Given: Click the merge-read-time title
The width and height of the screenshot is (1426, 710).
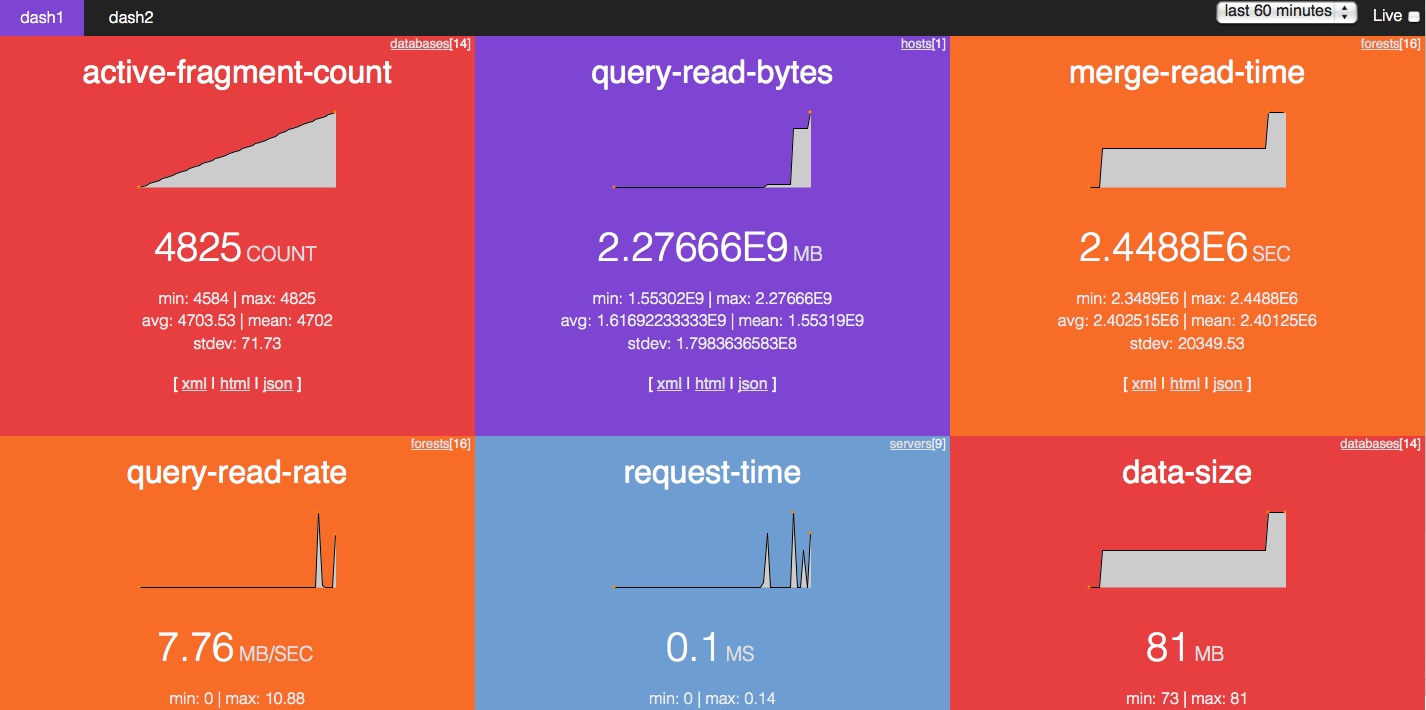Looking at the screenshot, I should 1187,72.
